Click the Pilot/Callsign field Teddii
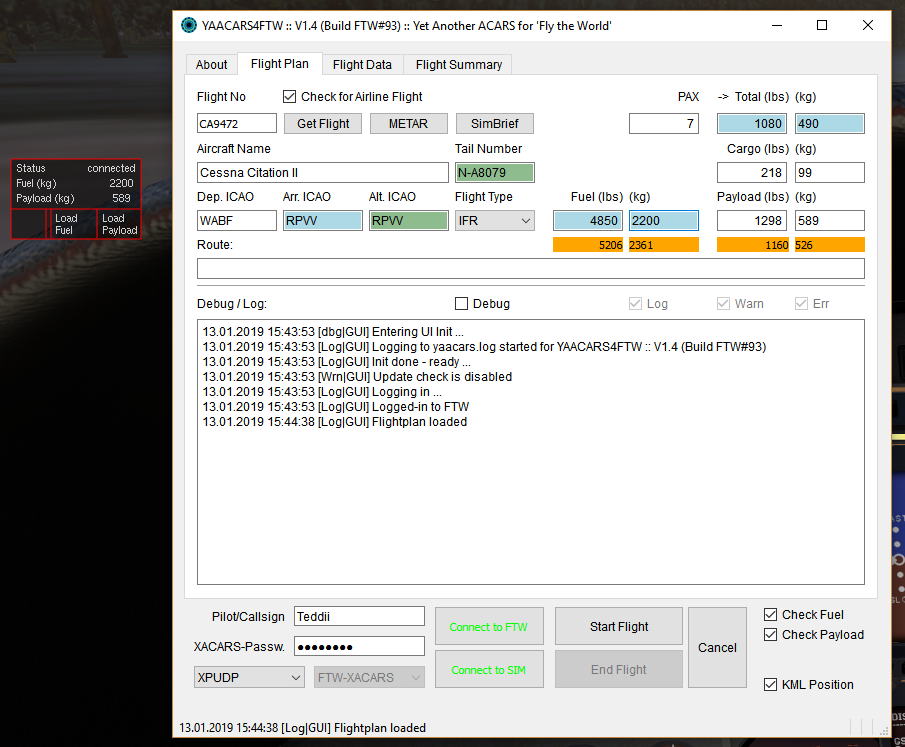This screenshot has height=747, width=905. pos(359,617)
